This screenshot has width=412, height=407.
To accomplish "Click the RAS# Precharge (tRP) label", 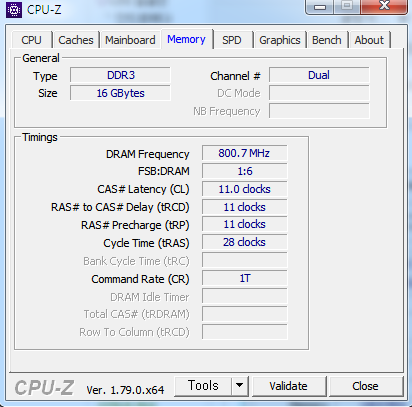I will click(135, 225).
